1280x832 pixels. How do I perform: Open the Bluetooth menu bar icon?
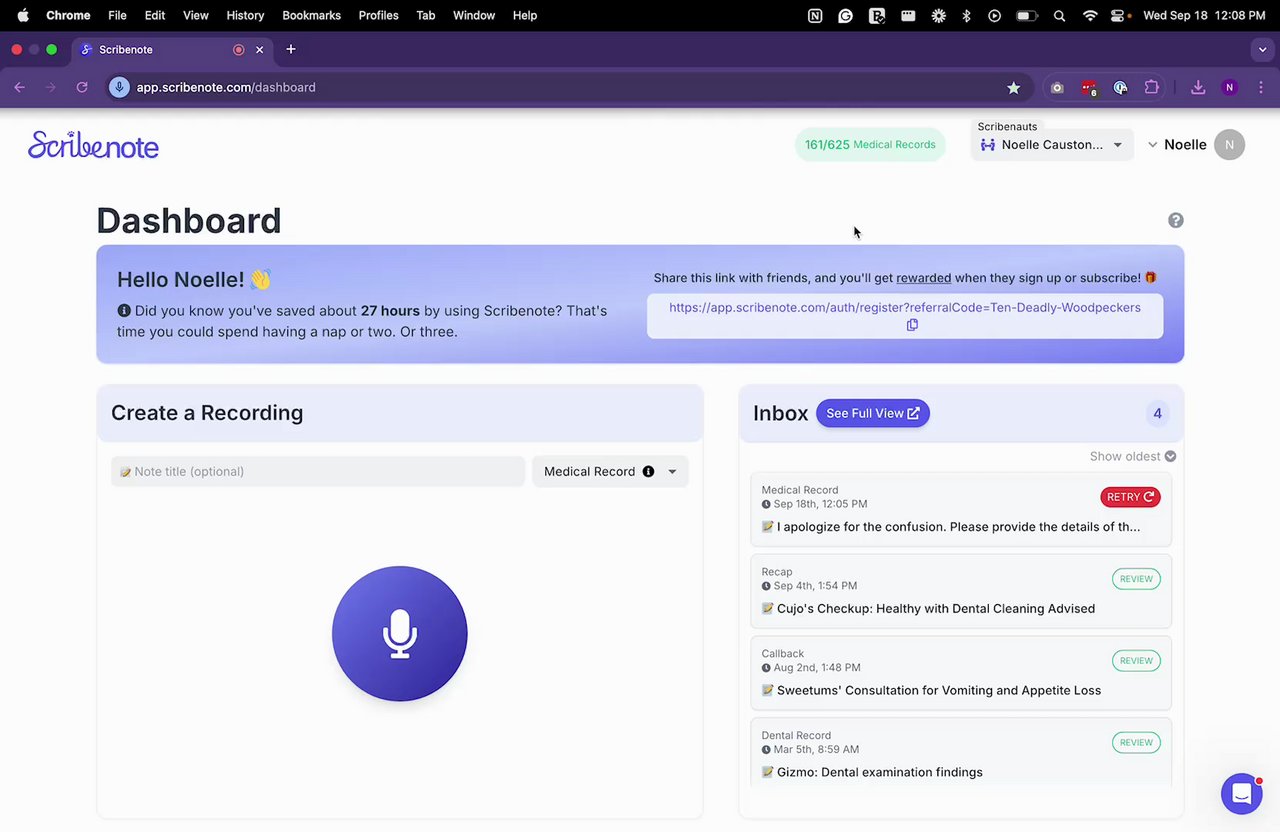click(x=966, y=16)
